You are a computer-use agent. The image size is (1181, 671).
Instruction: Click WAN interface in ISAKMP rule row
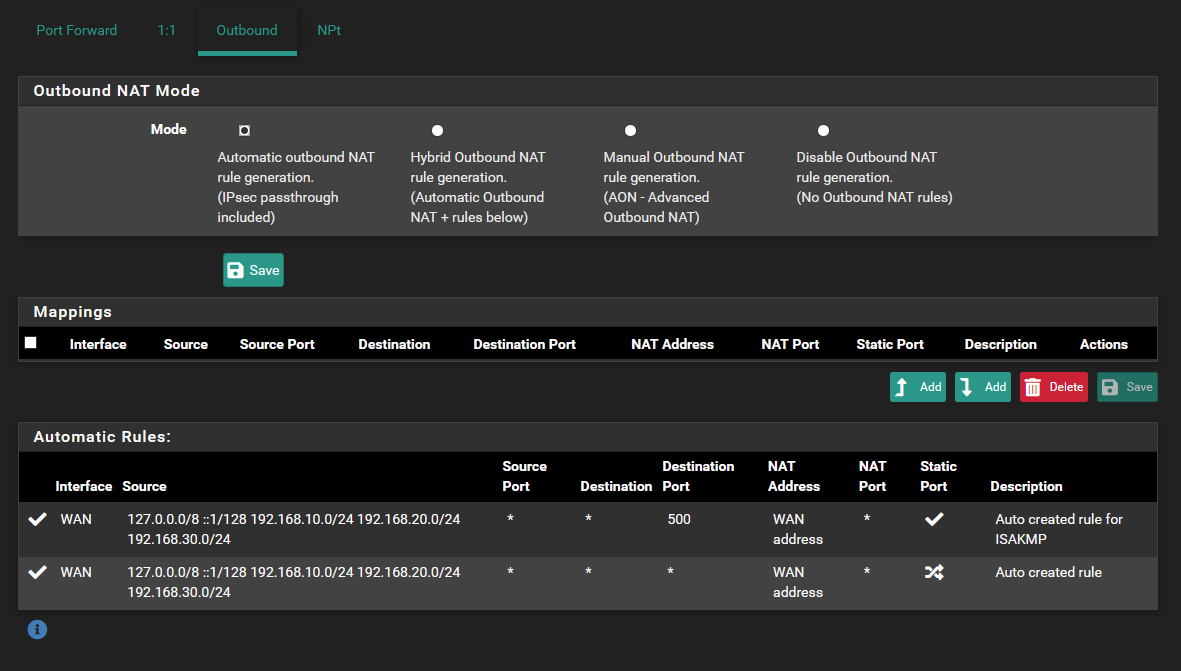point(76,519)
